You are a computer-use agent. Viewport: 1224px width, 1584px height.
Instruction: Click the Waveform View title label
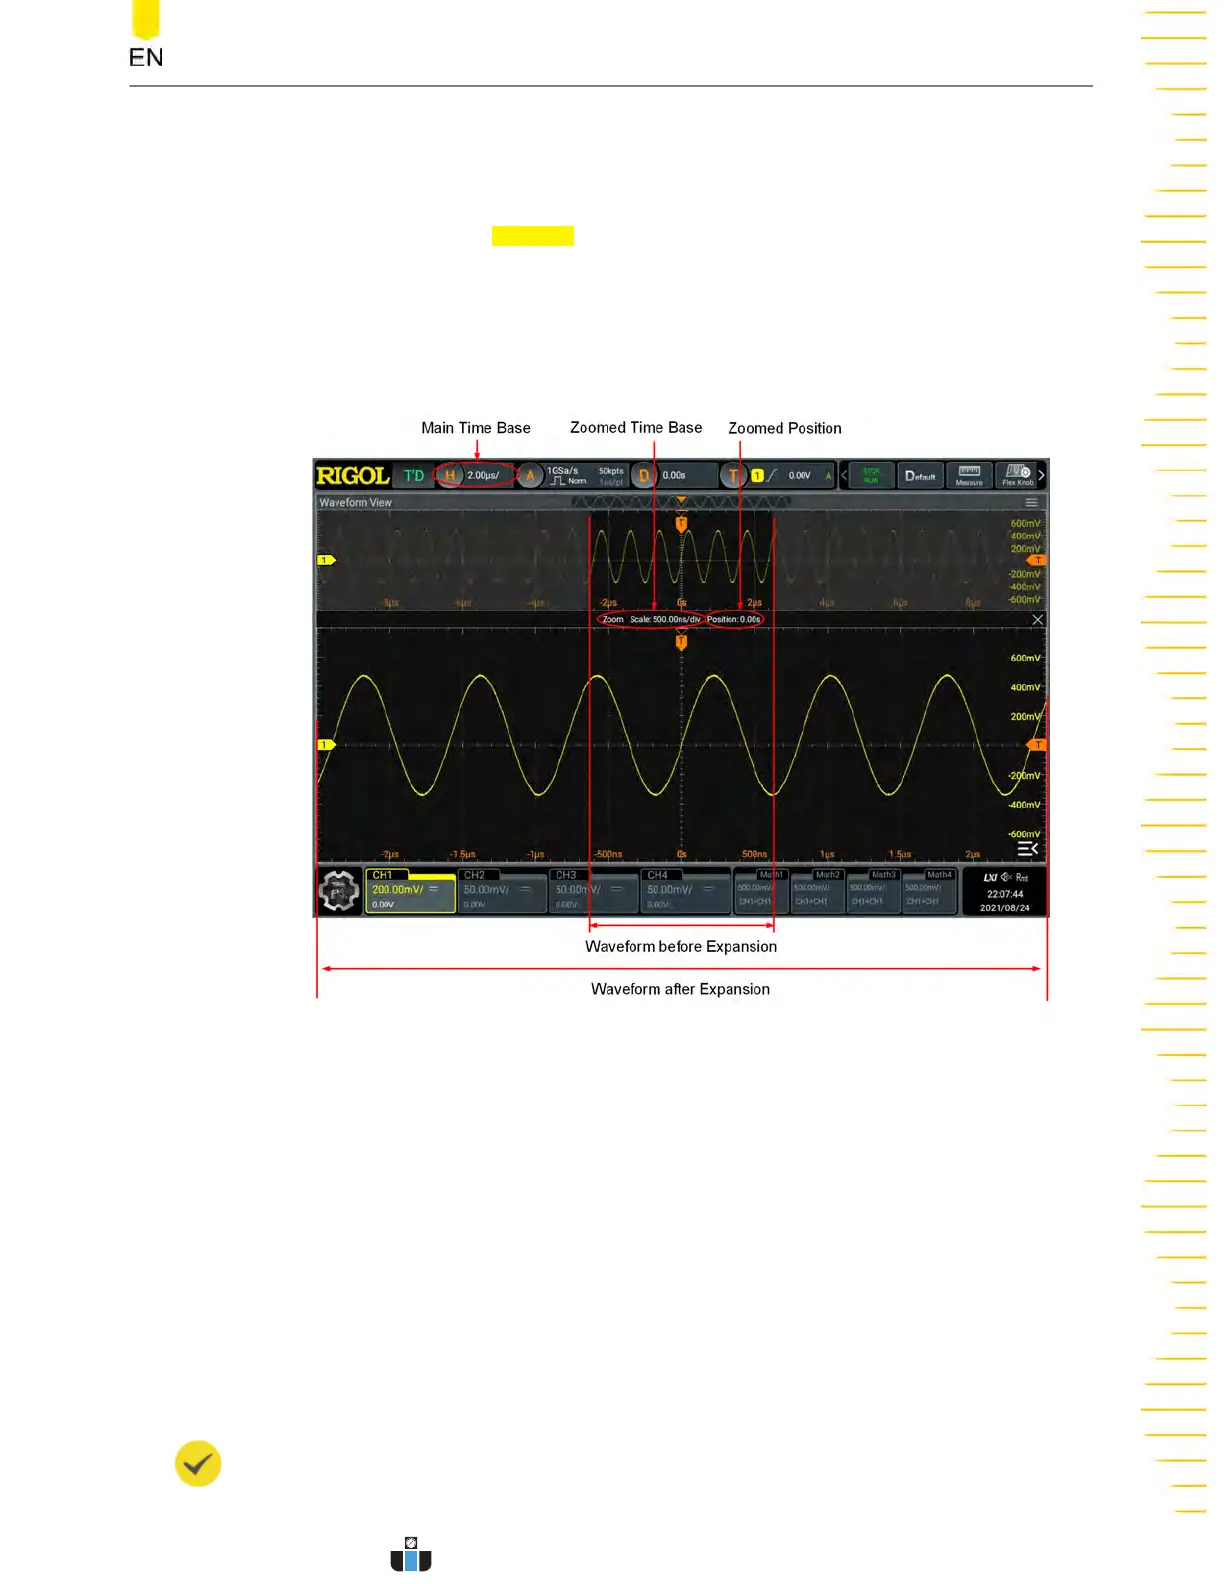point(355,503)
